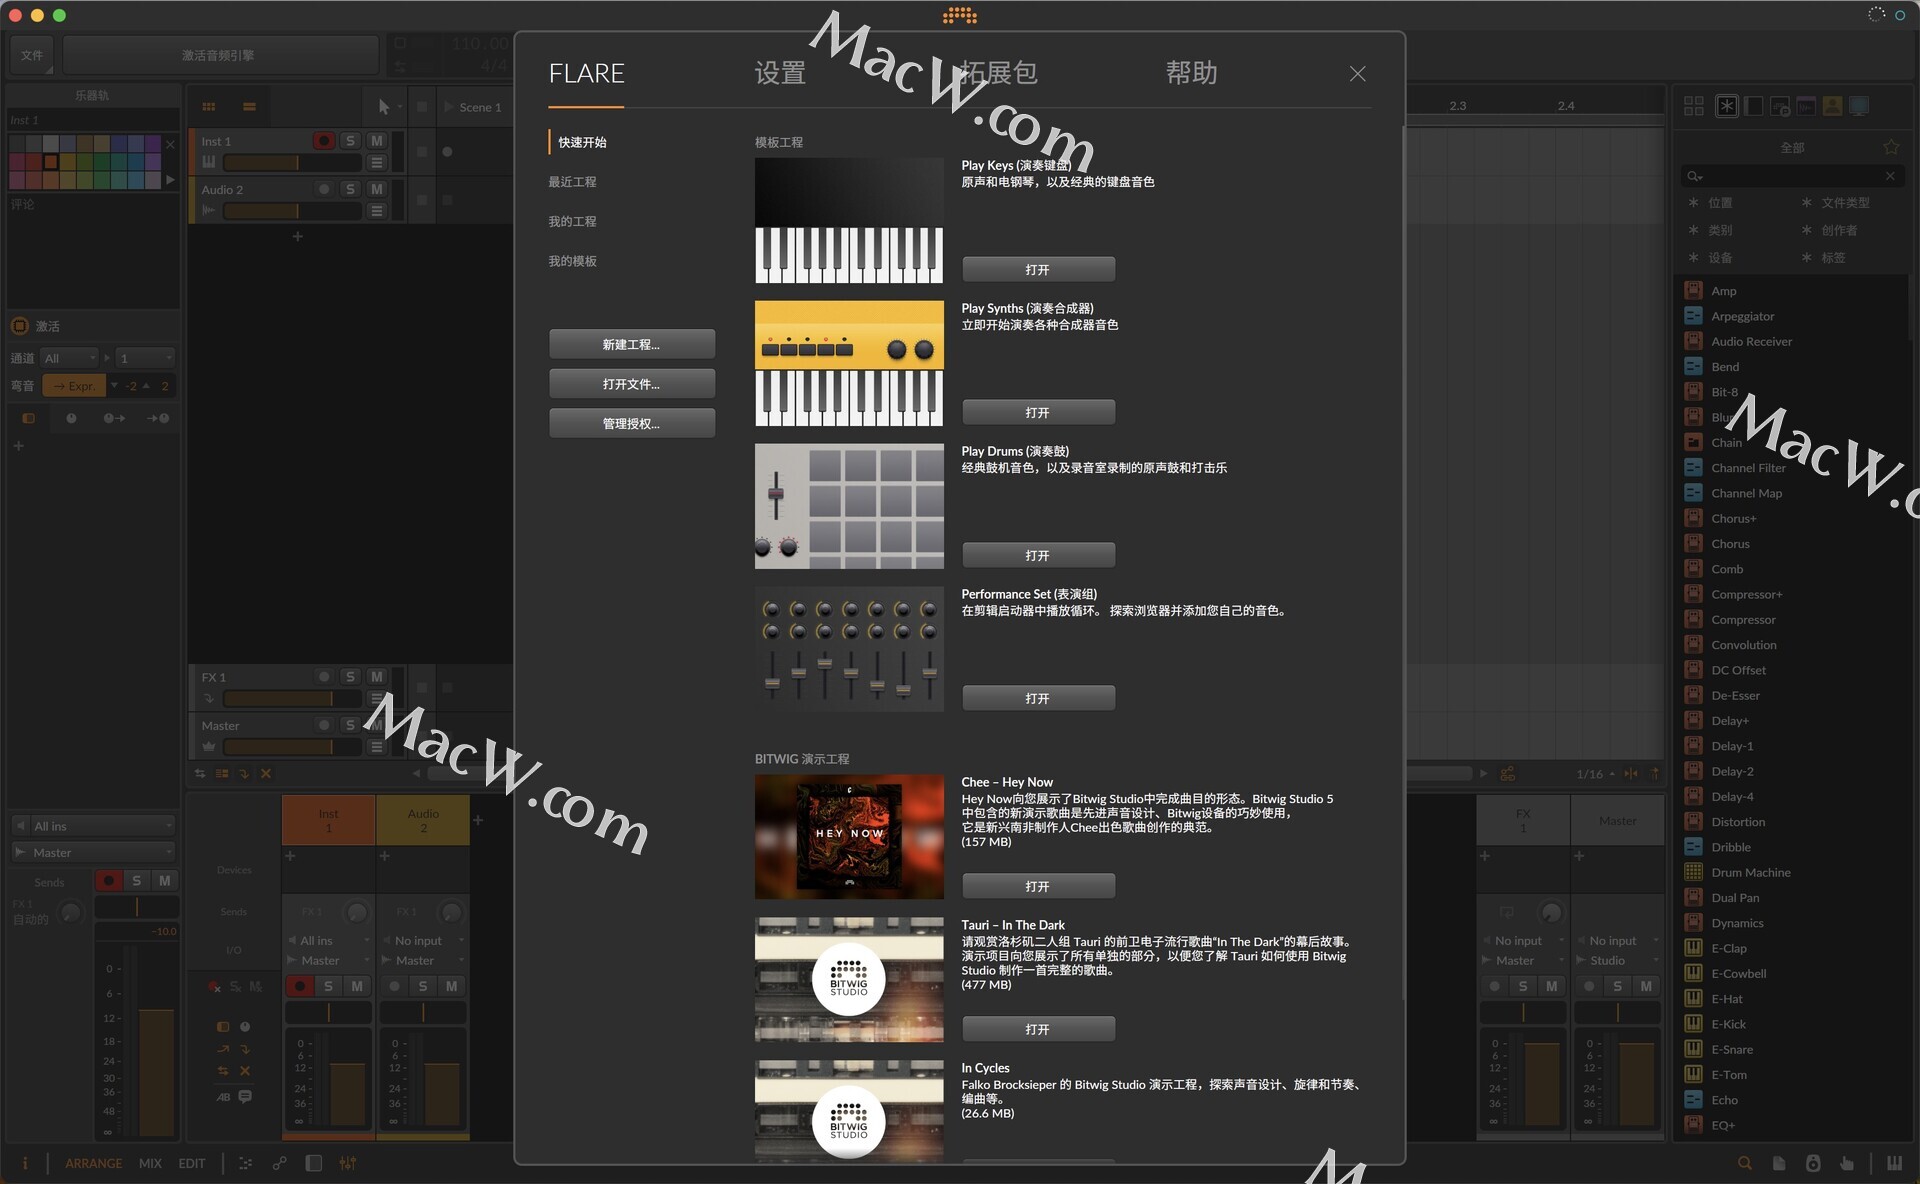Image resolution: width=1920 pixels, height=1184 pixels.
Task: Open No input dropdown on Audio 2 mixer channel
Action: pos(424,941)
